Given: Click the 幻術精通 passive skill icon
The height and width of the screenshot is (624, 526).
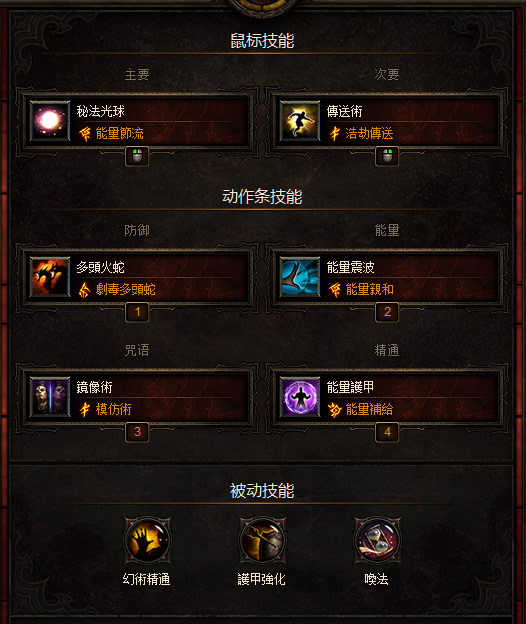Looking at the screenshot, I should pyautogui.click(x=147, y=540).
